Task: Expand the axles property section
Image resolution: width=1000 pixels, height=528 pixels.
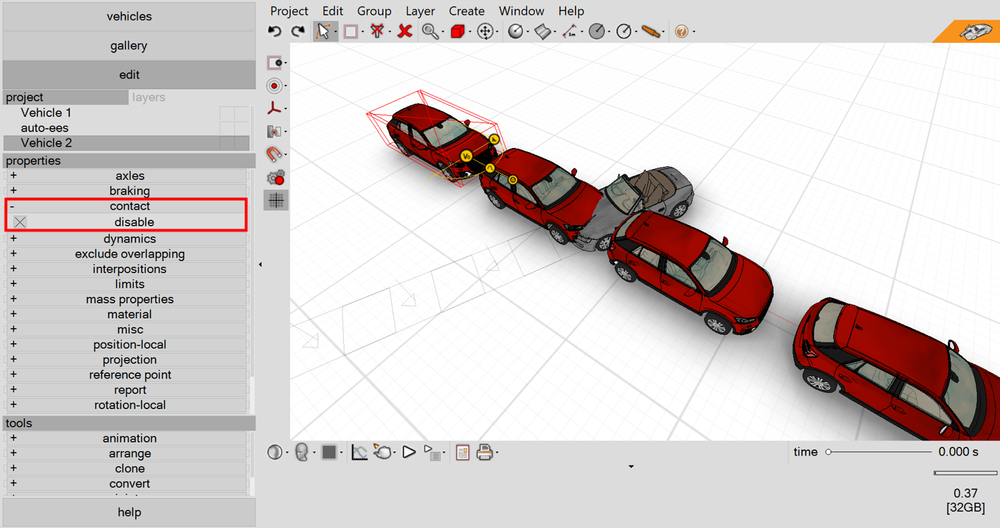Action: click(x=13, y=175)
